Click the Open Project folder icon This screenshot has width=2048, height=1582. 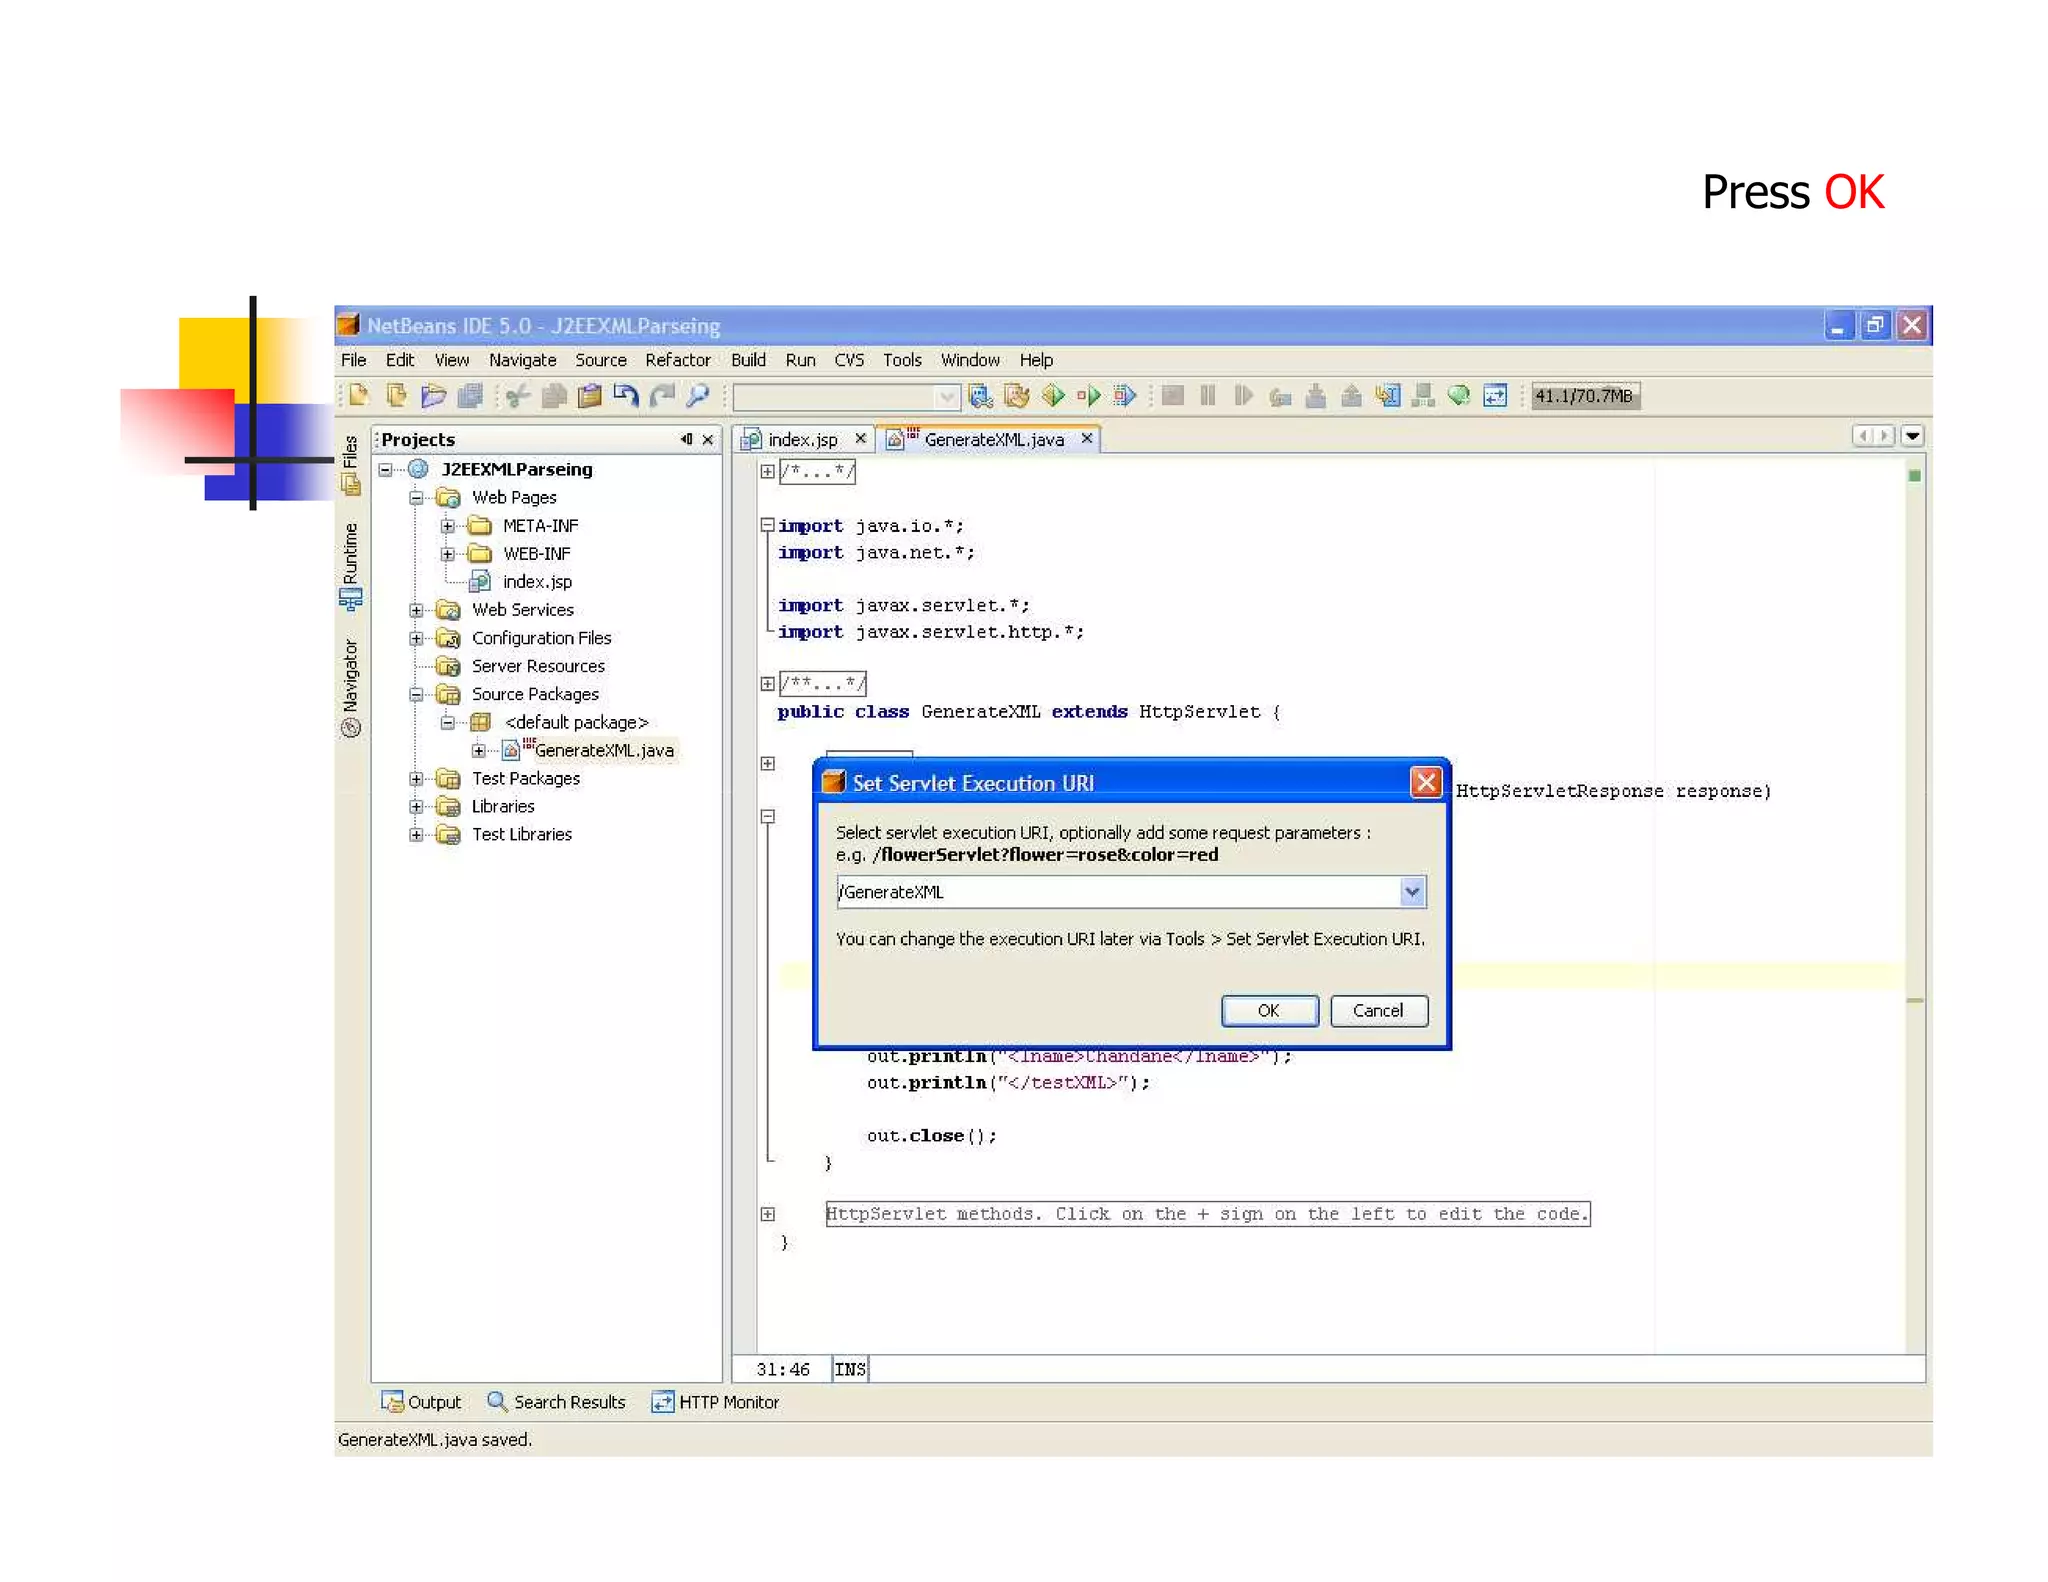pyautogui.click(x=433, y=396)
